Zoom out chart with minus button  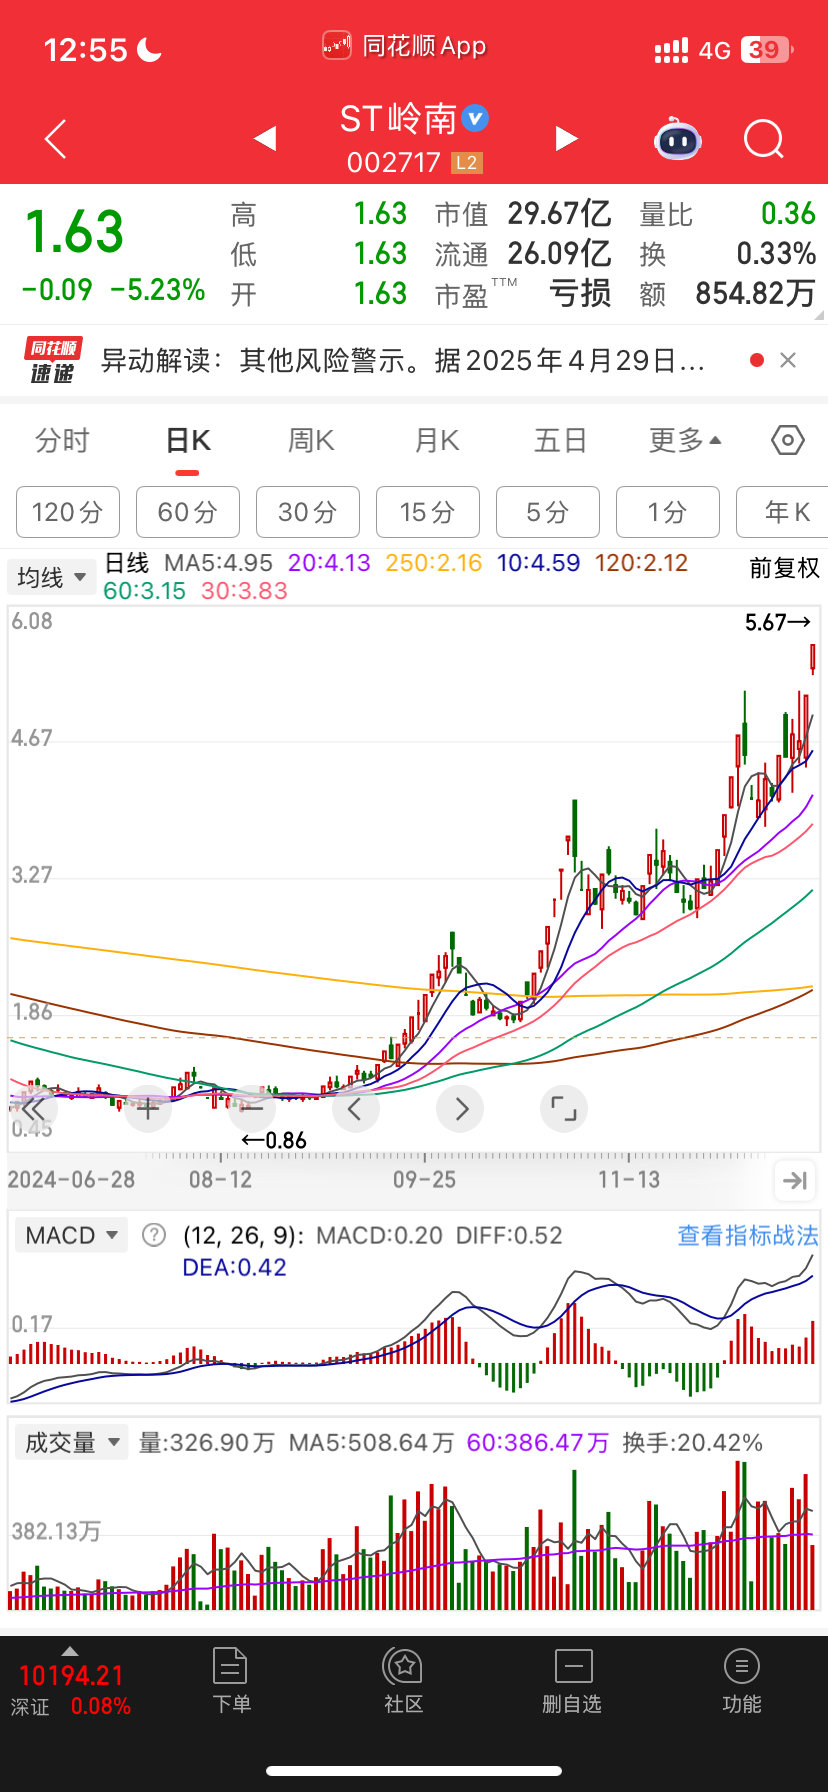coord(252,1108)
